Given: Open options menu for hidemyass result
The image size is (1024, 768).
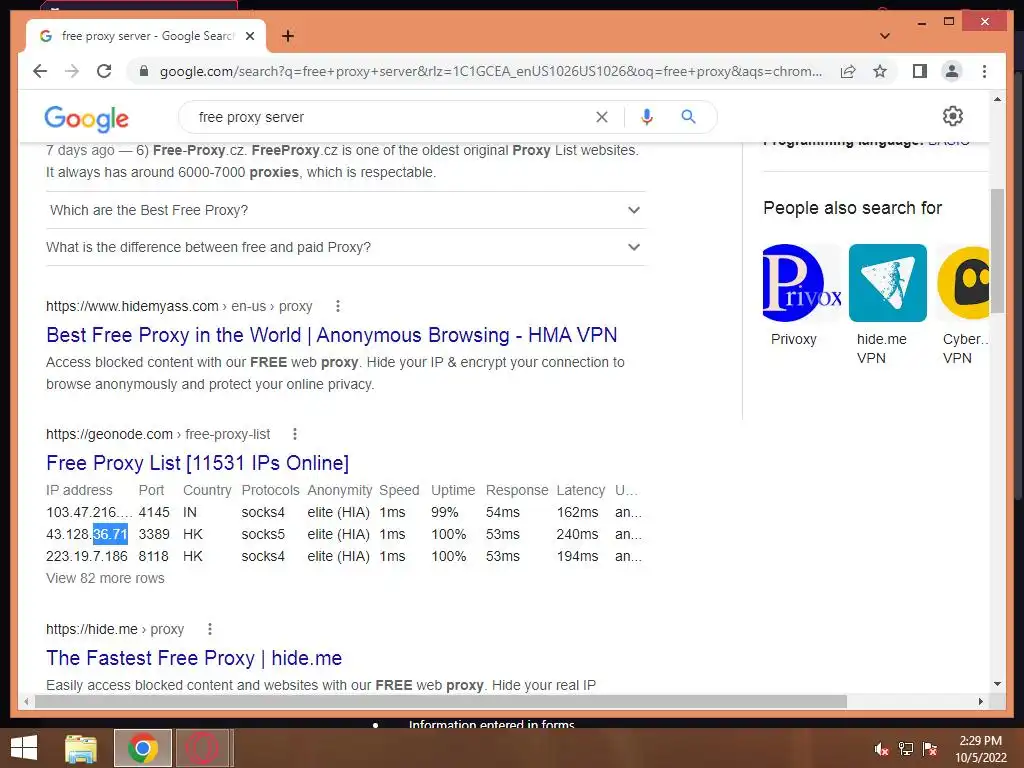Looking at the screenshot, I should [338, 306].
